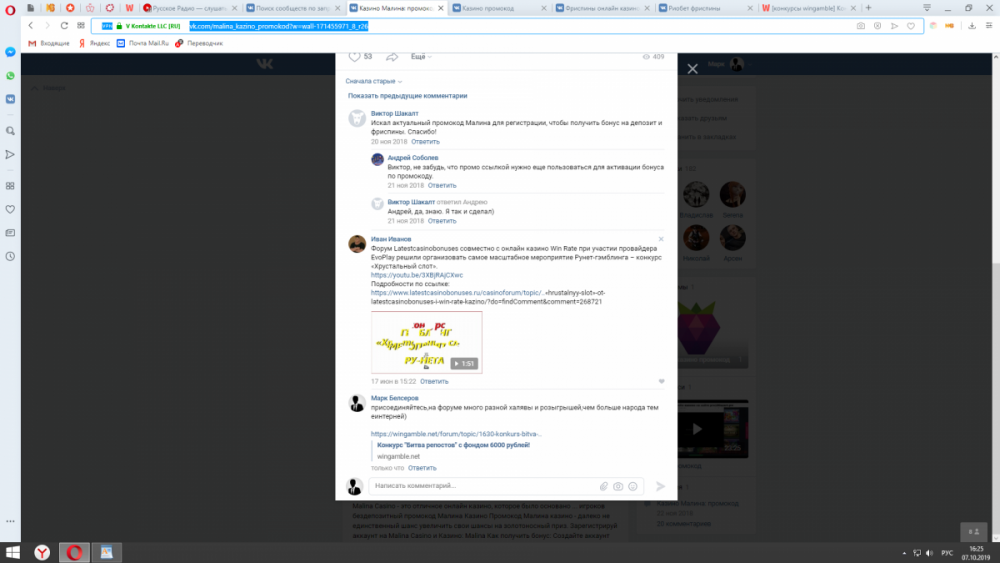Open the youtu.be video link

(x=417, y=275)
